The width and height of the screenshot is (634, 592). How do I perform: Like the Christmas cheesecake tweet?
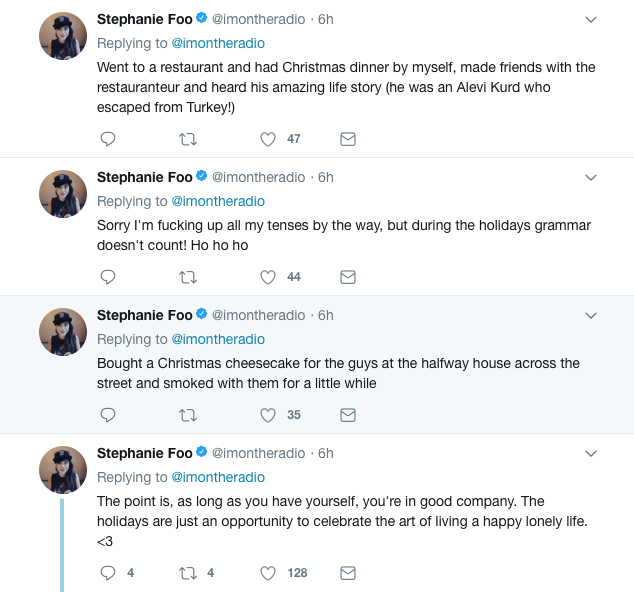(x=268, y=415)
